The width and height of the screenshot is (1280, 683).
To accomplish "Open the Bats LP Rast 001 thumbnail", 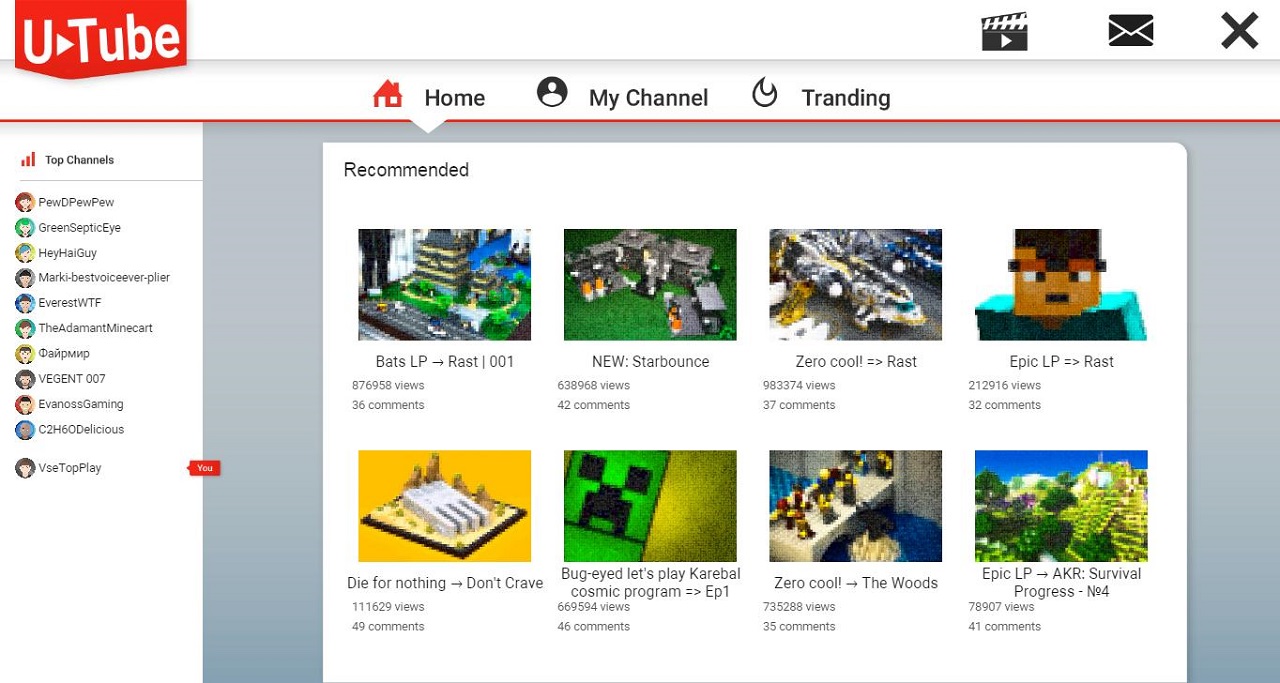I will (444, 285).
